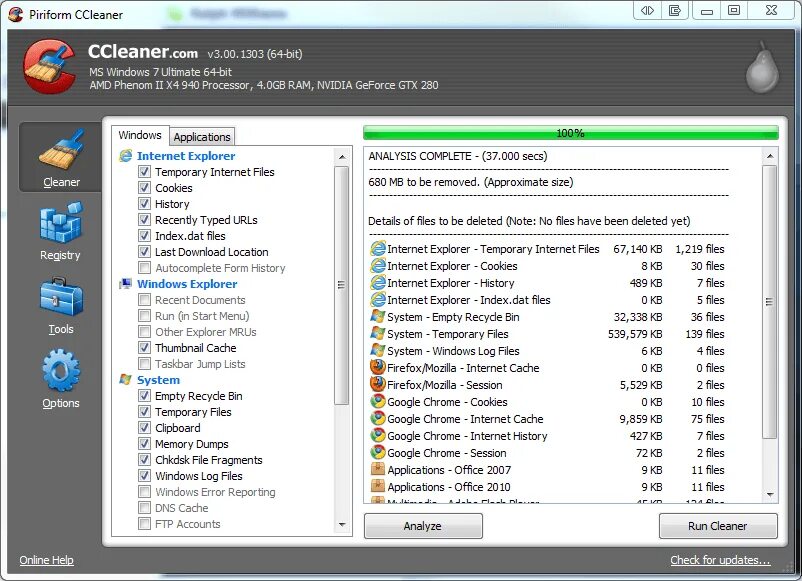Screen dimensions: 802x581
Task: Click the Run Cleaner button
Action: pos(718,526)
